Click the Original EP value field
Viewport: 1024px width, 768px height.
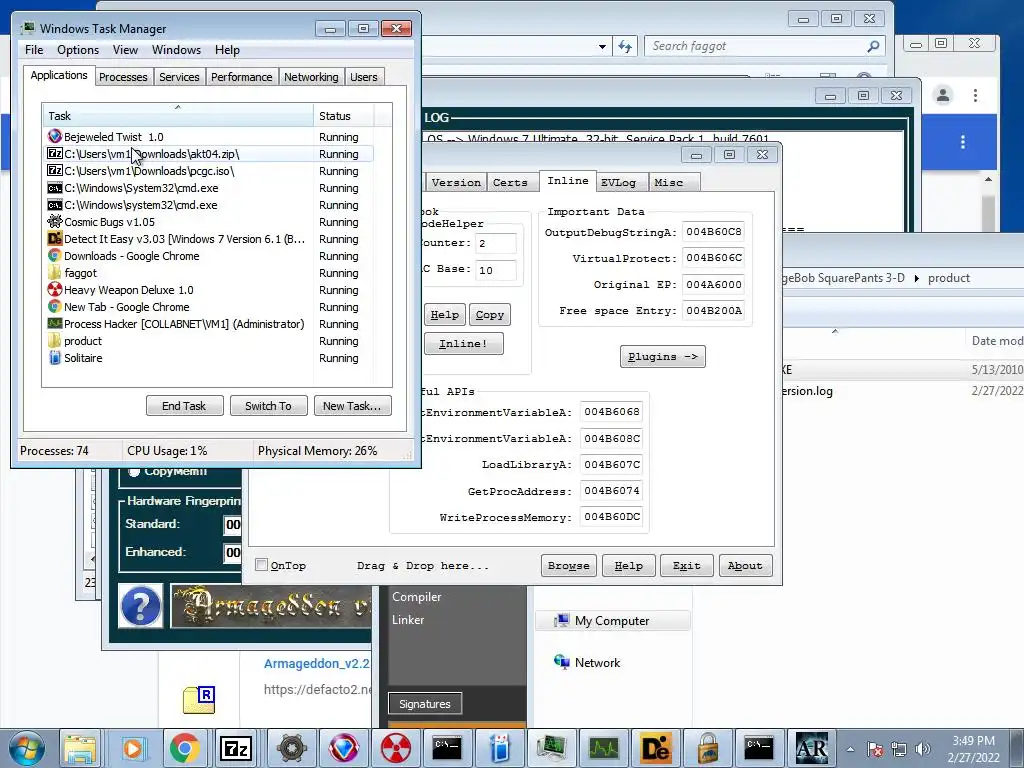[714, 284]
